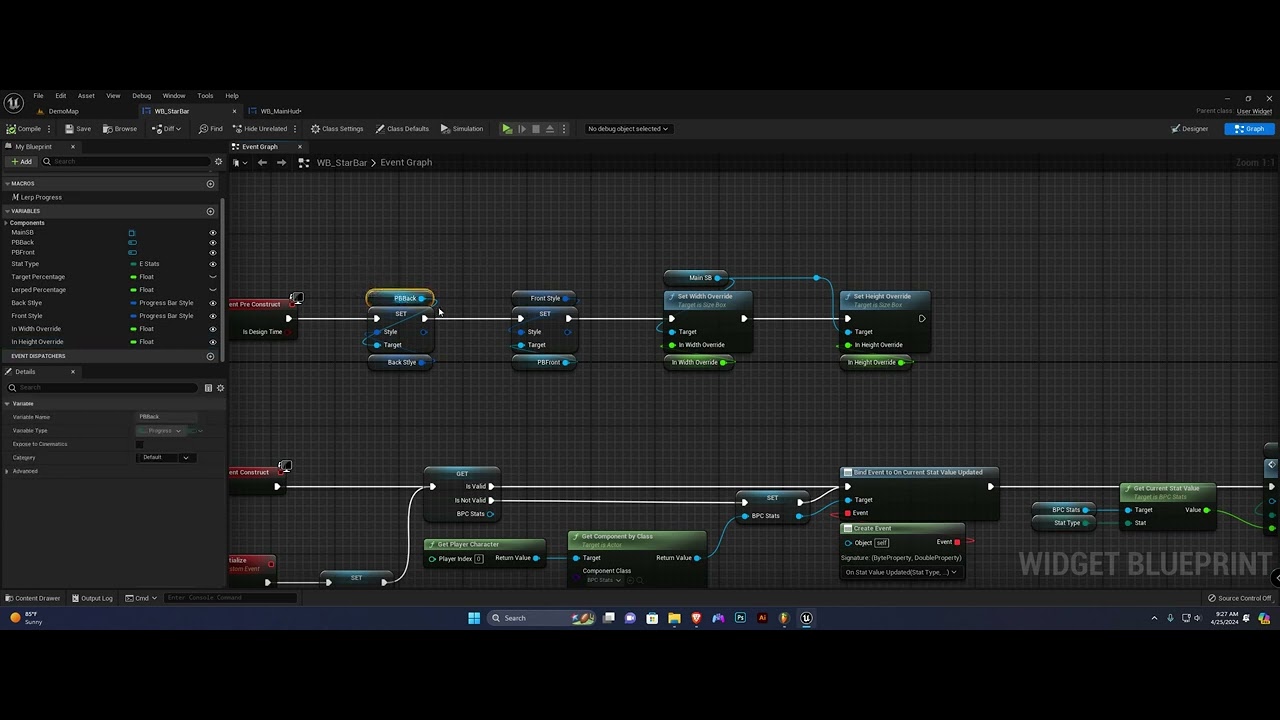Open the Edit menu
The image size is (1280, 720).
pyautogui.click(x=61, y=96)
